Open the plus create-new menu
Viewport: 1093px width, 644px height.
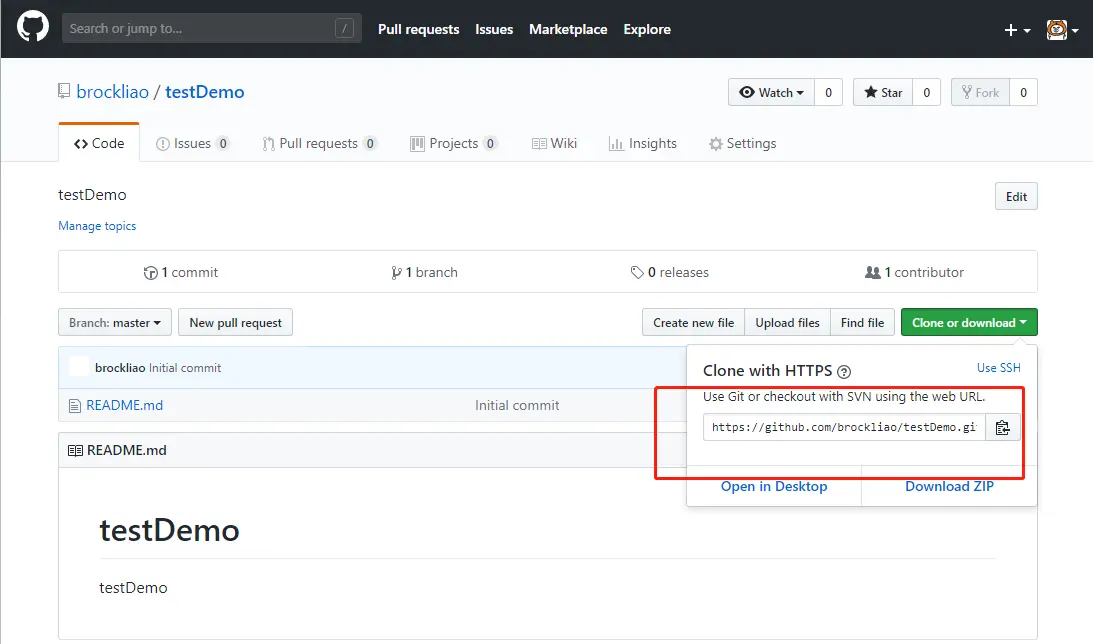tap(1017, 30)
